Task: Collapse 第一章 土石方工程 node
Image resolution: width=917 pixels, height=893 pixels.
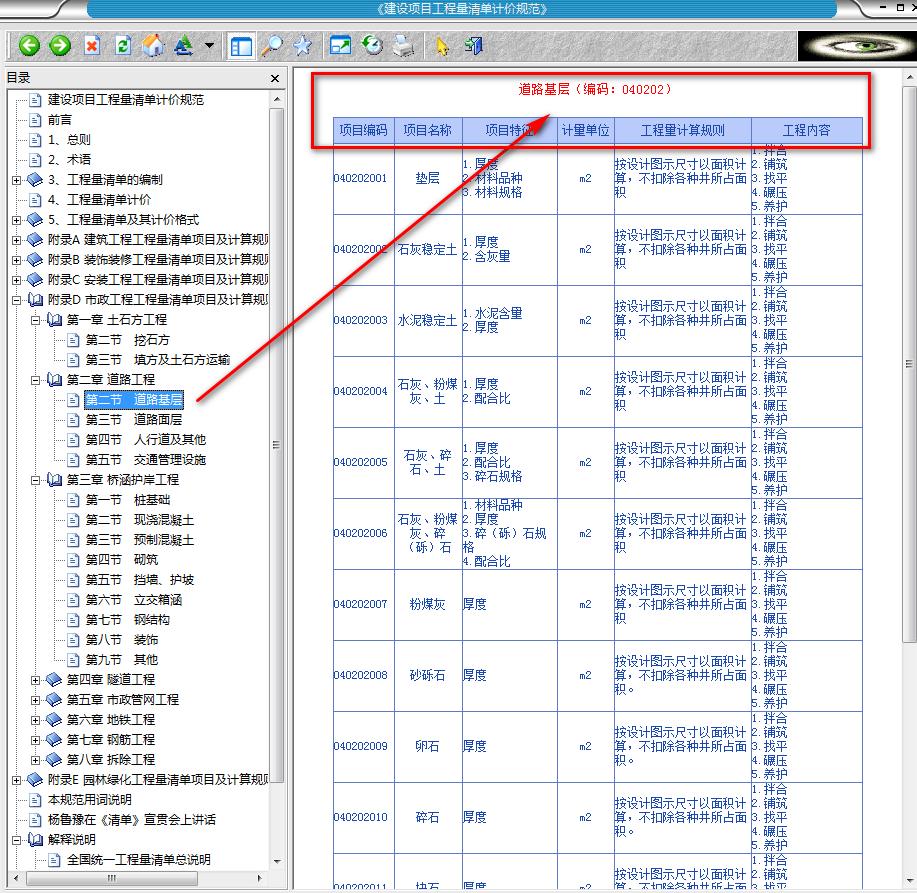Action: (x=35, y=320)
